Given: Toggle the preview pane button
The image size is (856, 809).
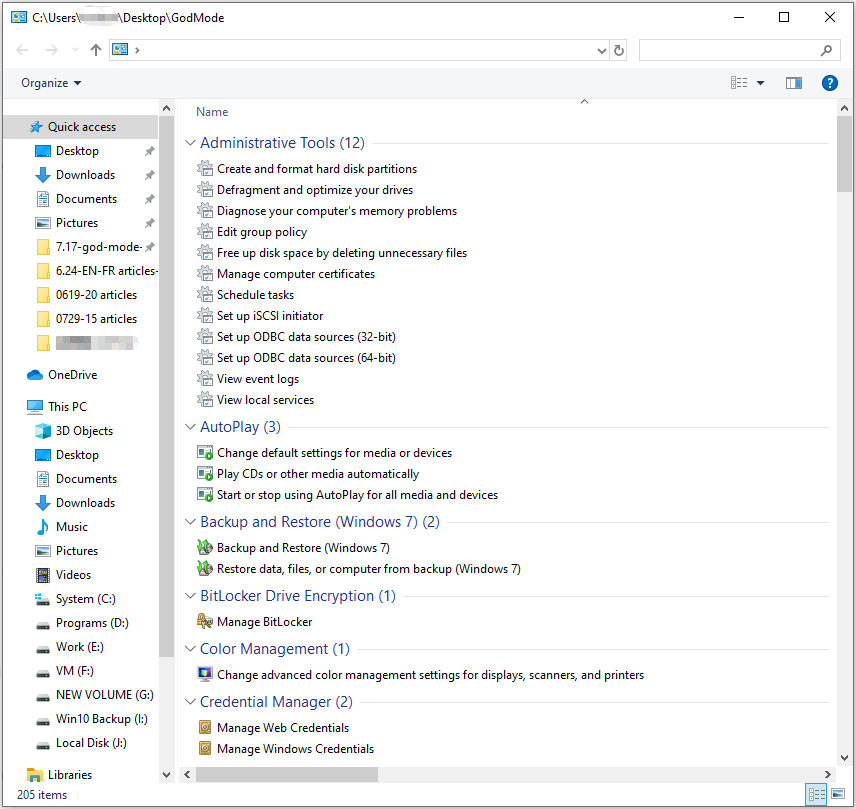Looking at the screenshot, I should 794,83.
